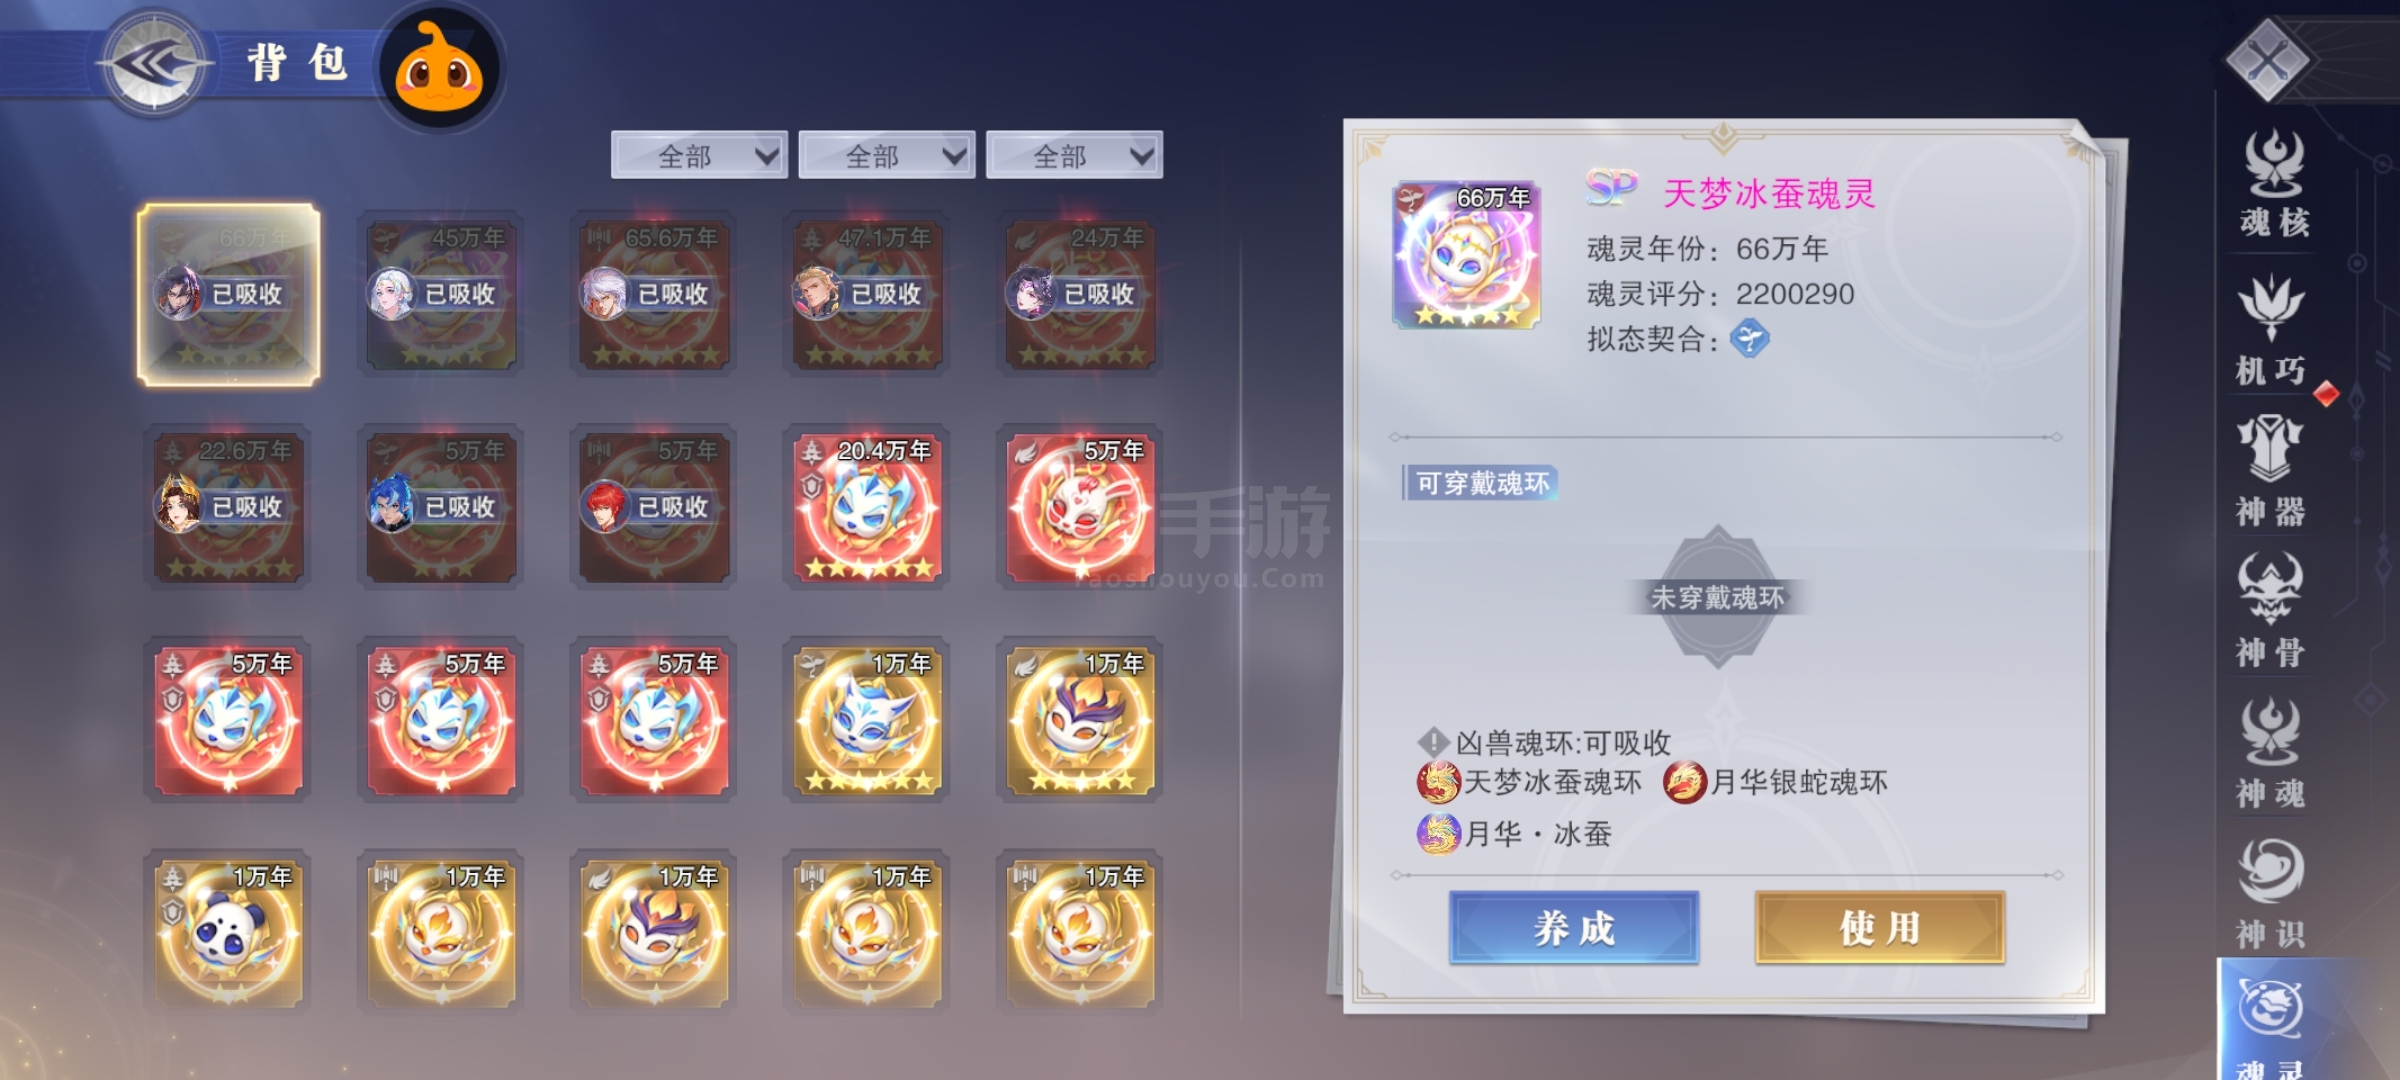Click the gold 使用 button

(1880, 928)
